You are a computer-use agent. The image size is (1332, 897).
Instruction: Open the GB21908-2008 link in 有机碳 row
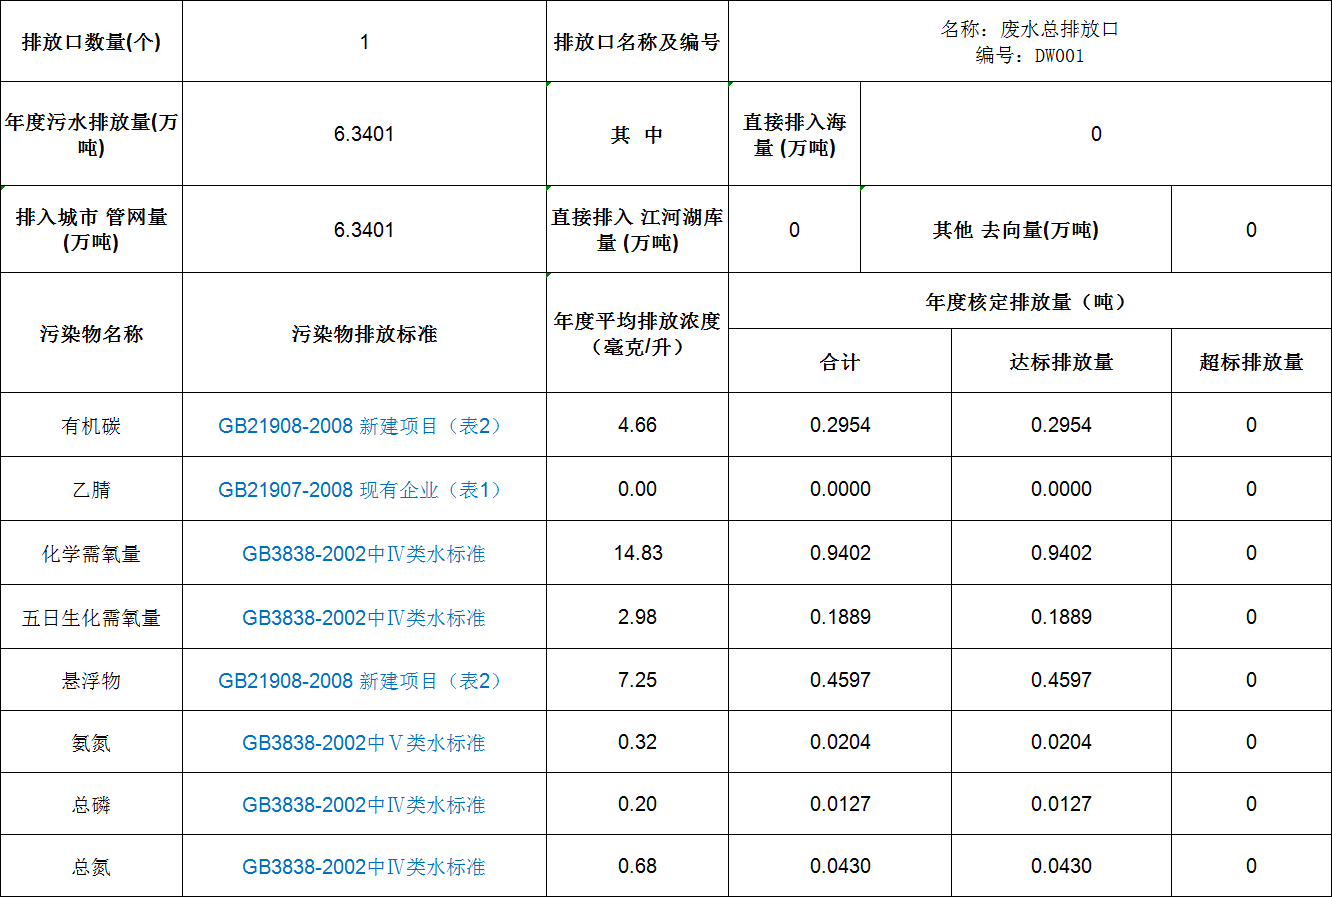(363, 426)
